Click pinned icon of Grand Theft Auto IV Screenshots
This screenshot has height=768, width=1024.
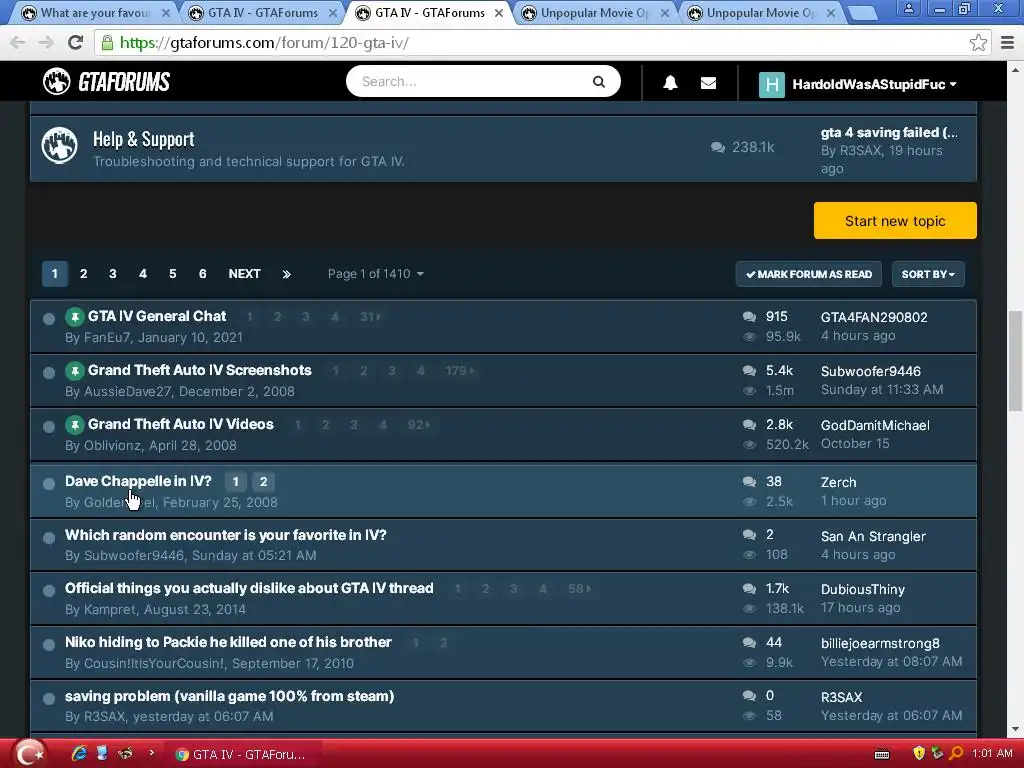point(74,372)
